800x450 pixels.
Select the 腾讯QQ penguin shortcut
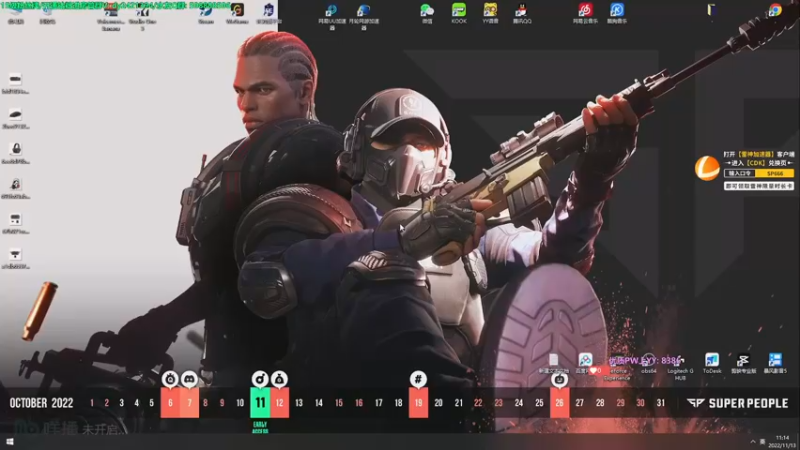[521, 13]
